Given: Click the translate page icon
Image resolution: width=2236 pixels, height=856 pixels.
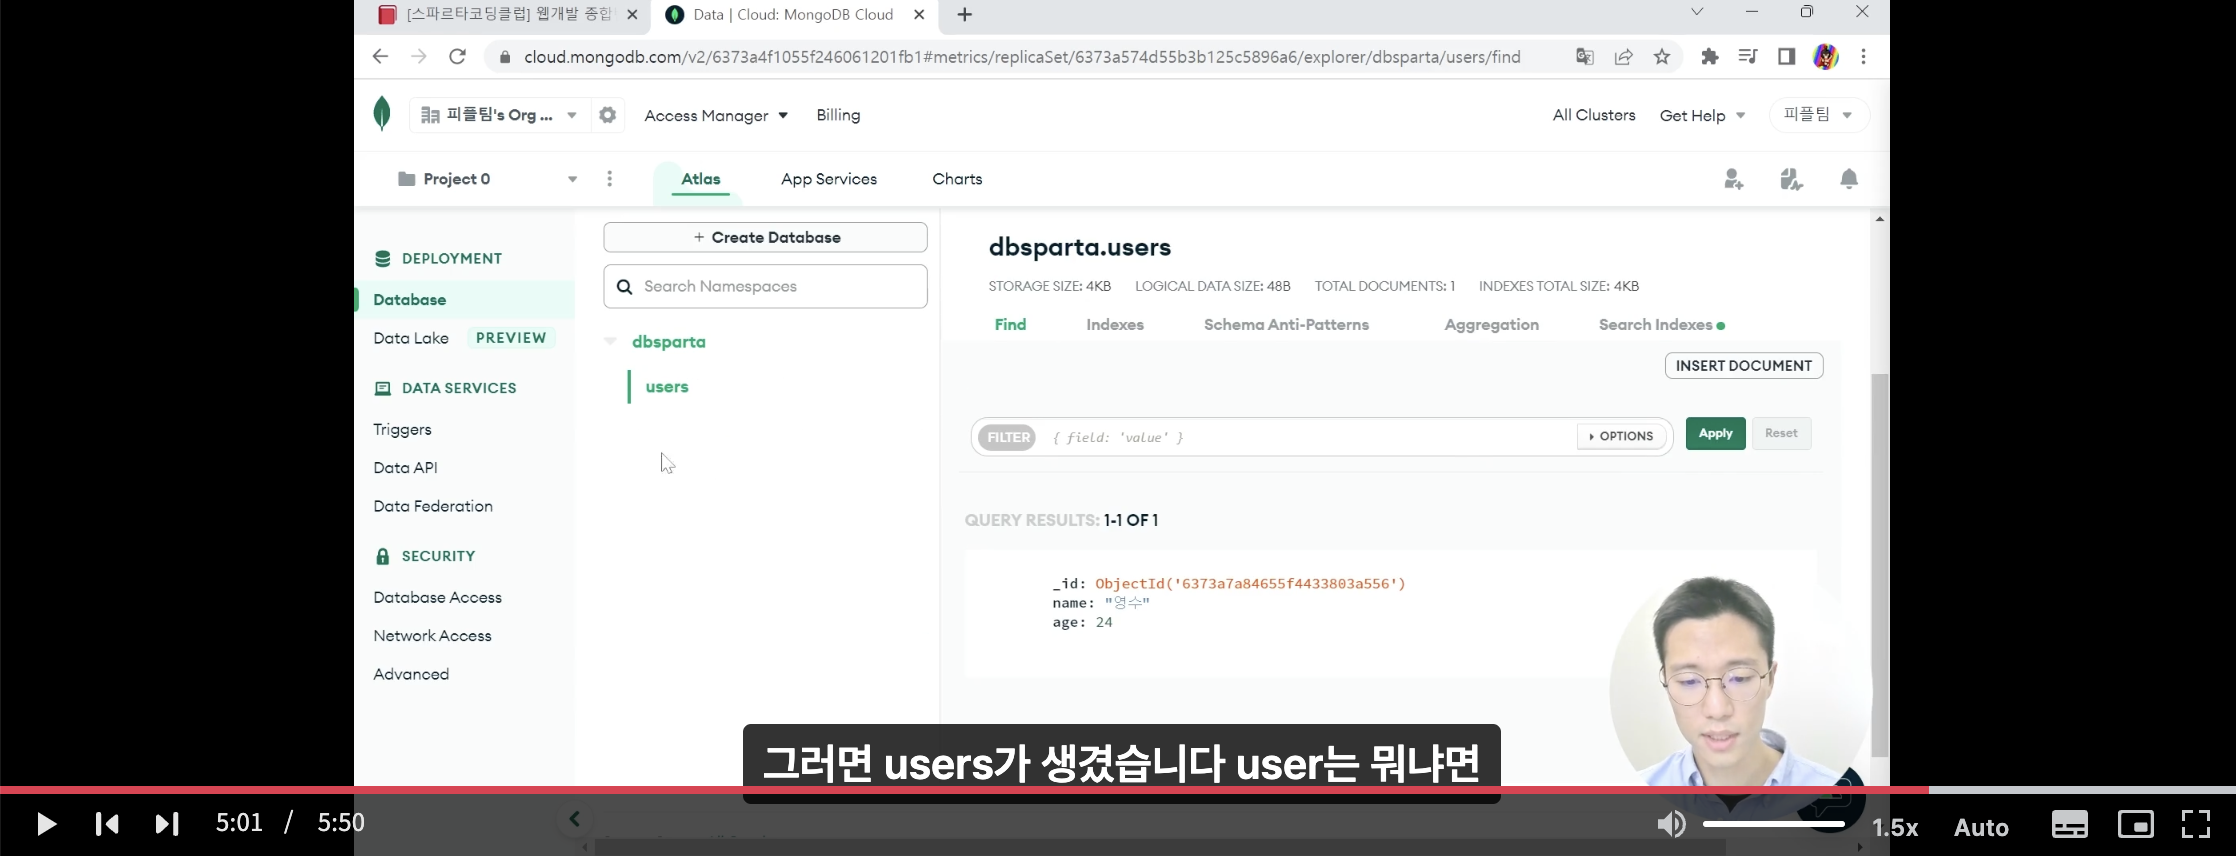Looking at the screenshot, I should tap(1585, 57).
